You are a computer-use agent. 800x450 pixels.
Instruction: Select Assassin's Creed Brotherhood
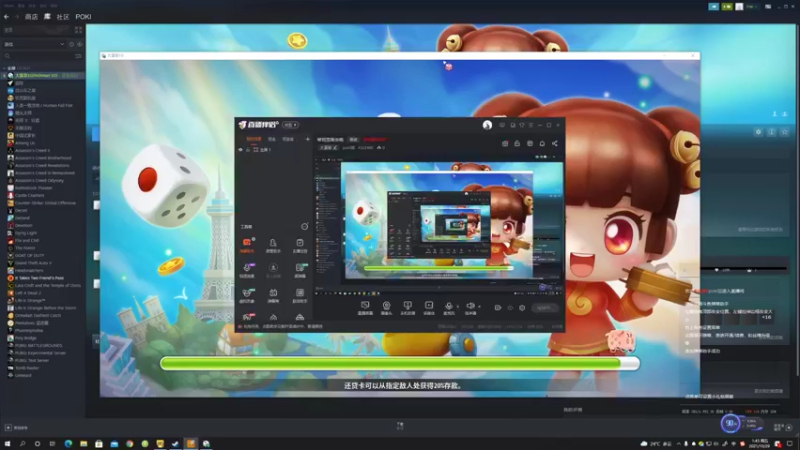point(43,158)
